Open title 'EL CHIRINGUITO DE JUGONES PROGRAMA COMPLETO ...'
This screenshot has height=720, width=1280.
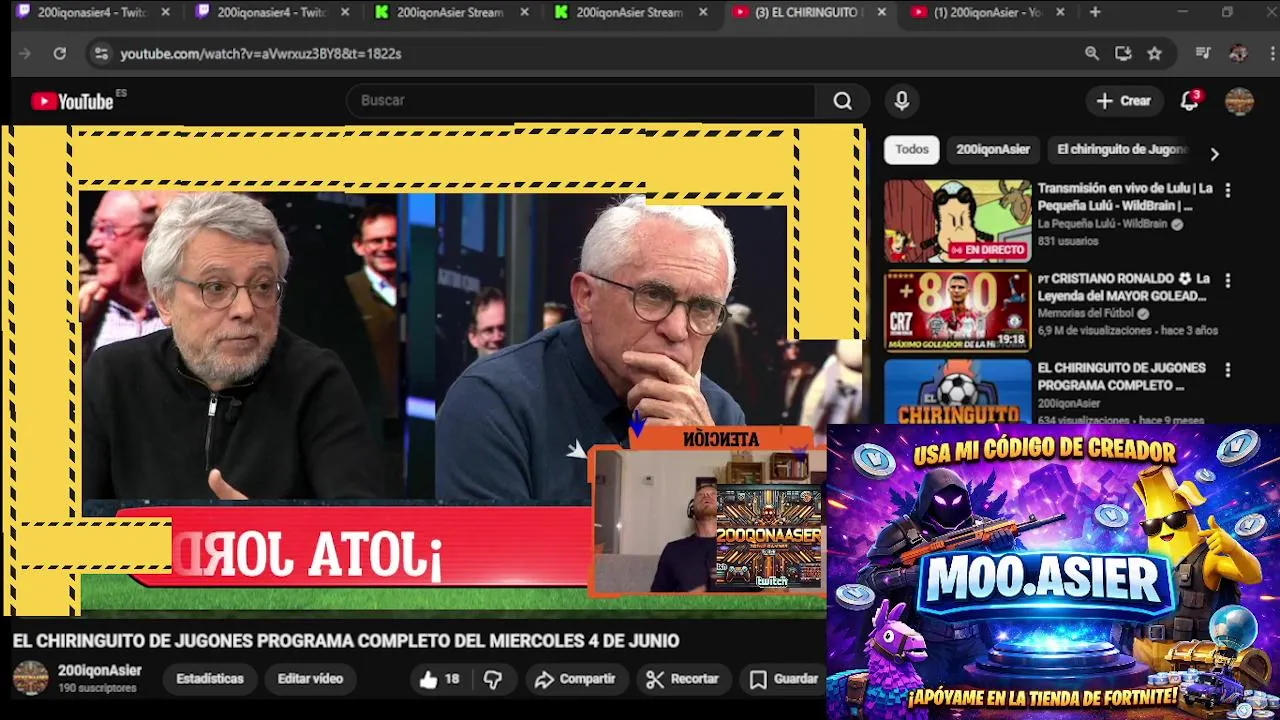click(1121, 377)
